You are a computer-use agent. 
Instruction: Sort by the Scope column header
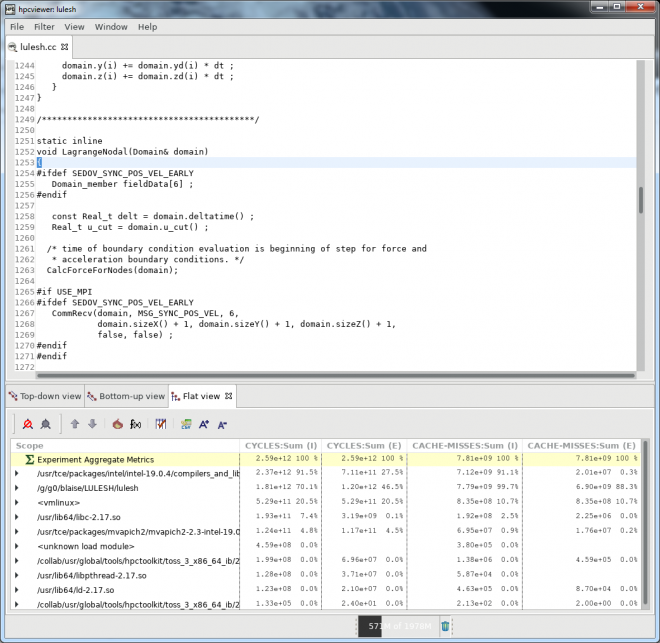[x=125, y=445]
